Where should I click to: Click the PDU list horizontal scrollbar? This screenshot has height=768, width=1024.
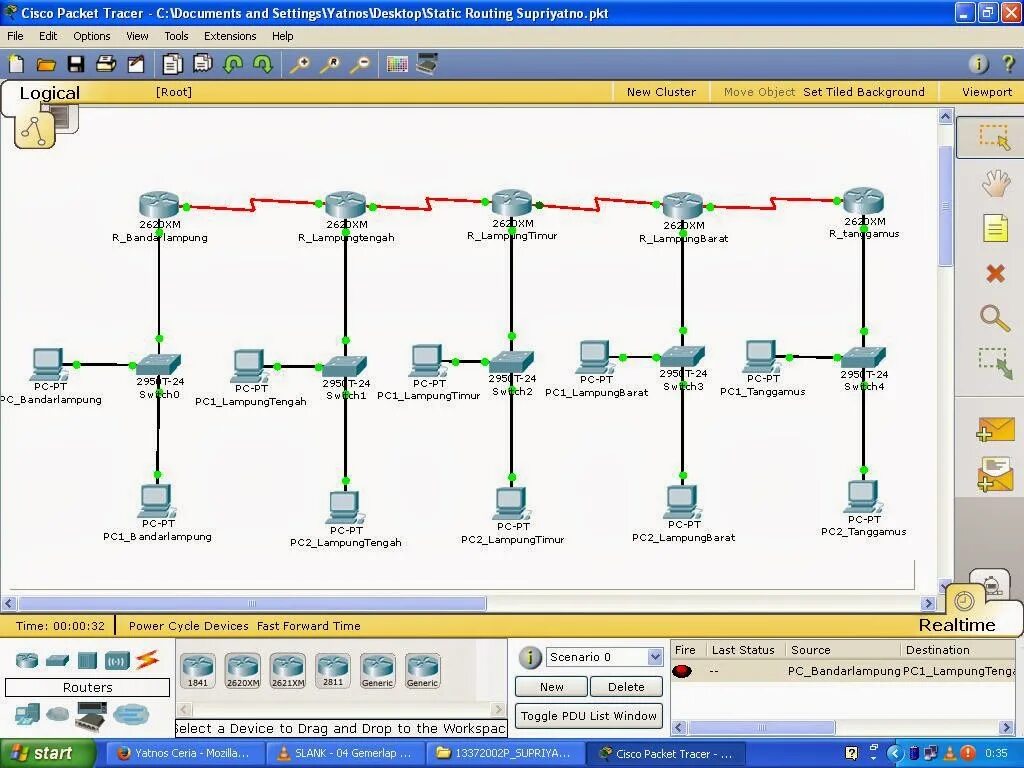point(761,727)
